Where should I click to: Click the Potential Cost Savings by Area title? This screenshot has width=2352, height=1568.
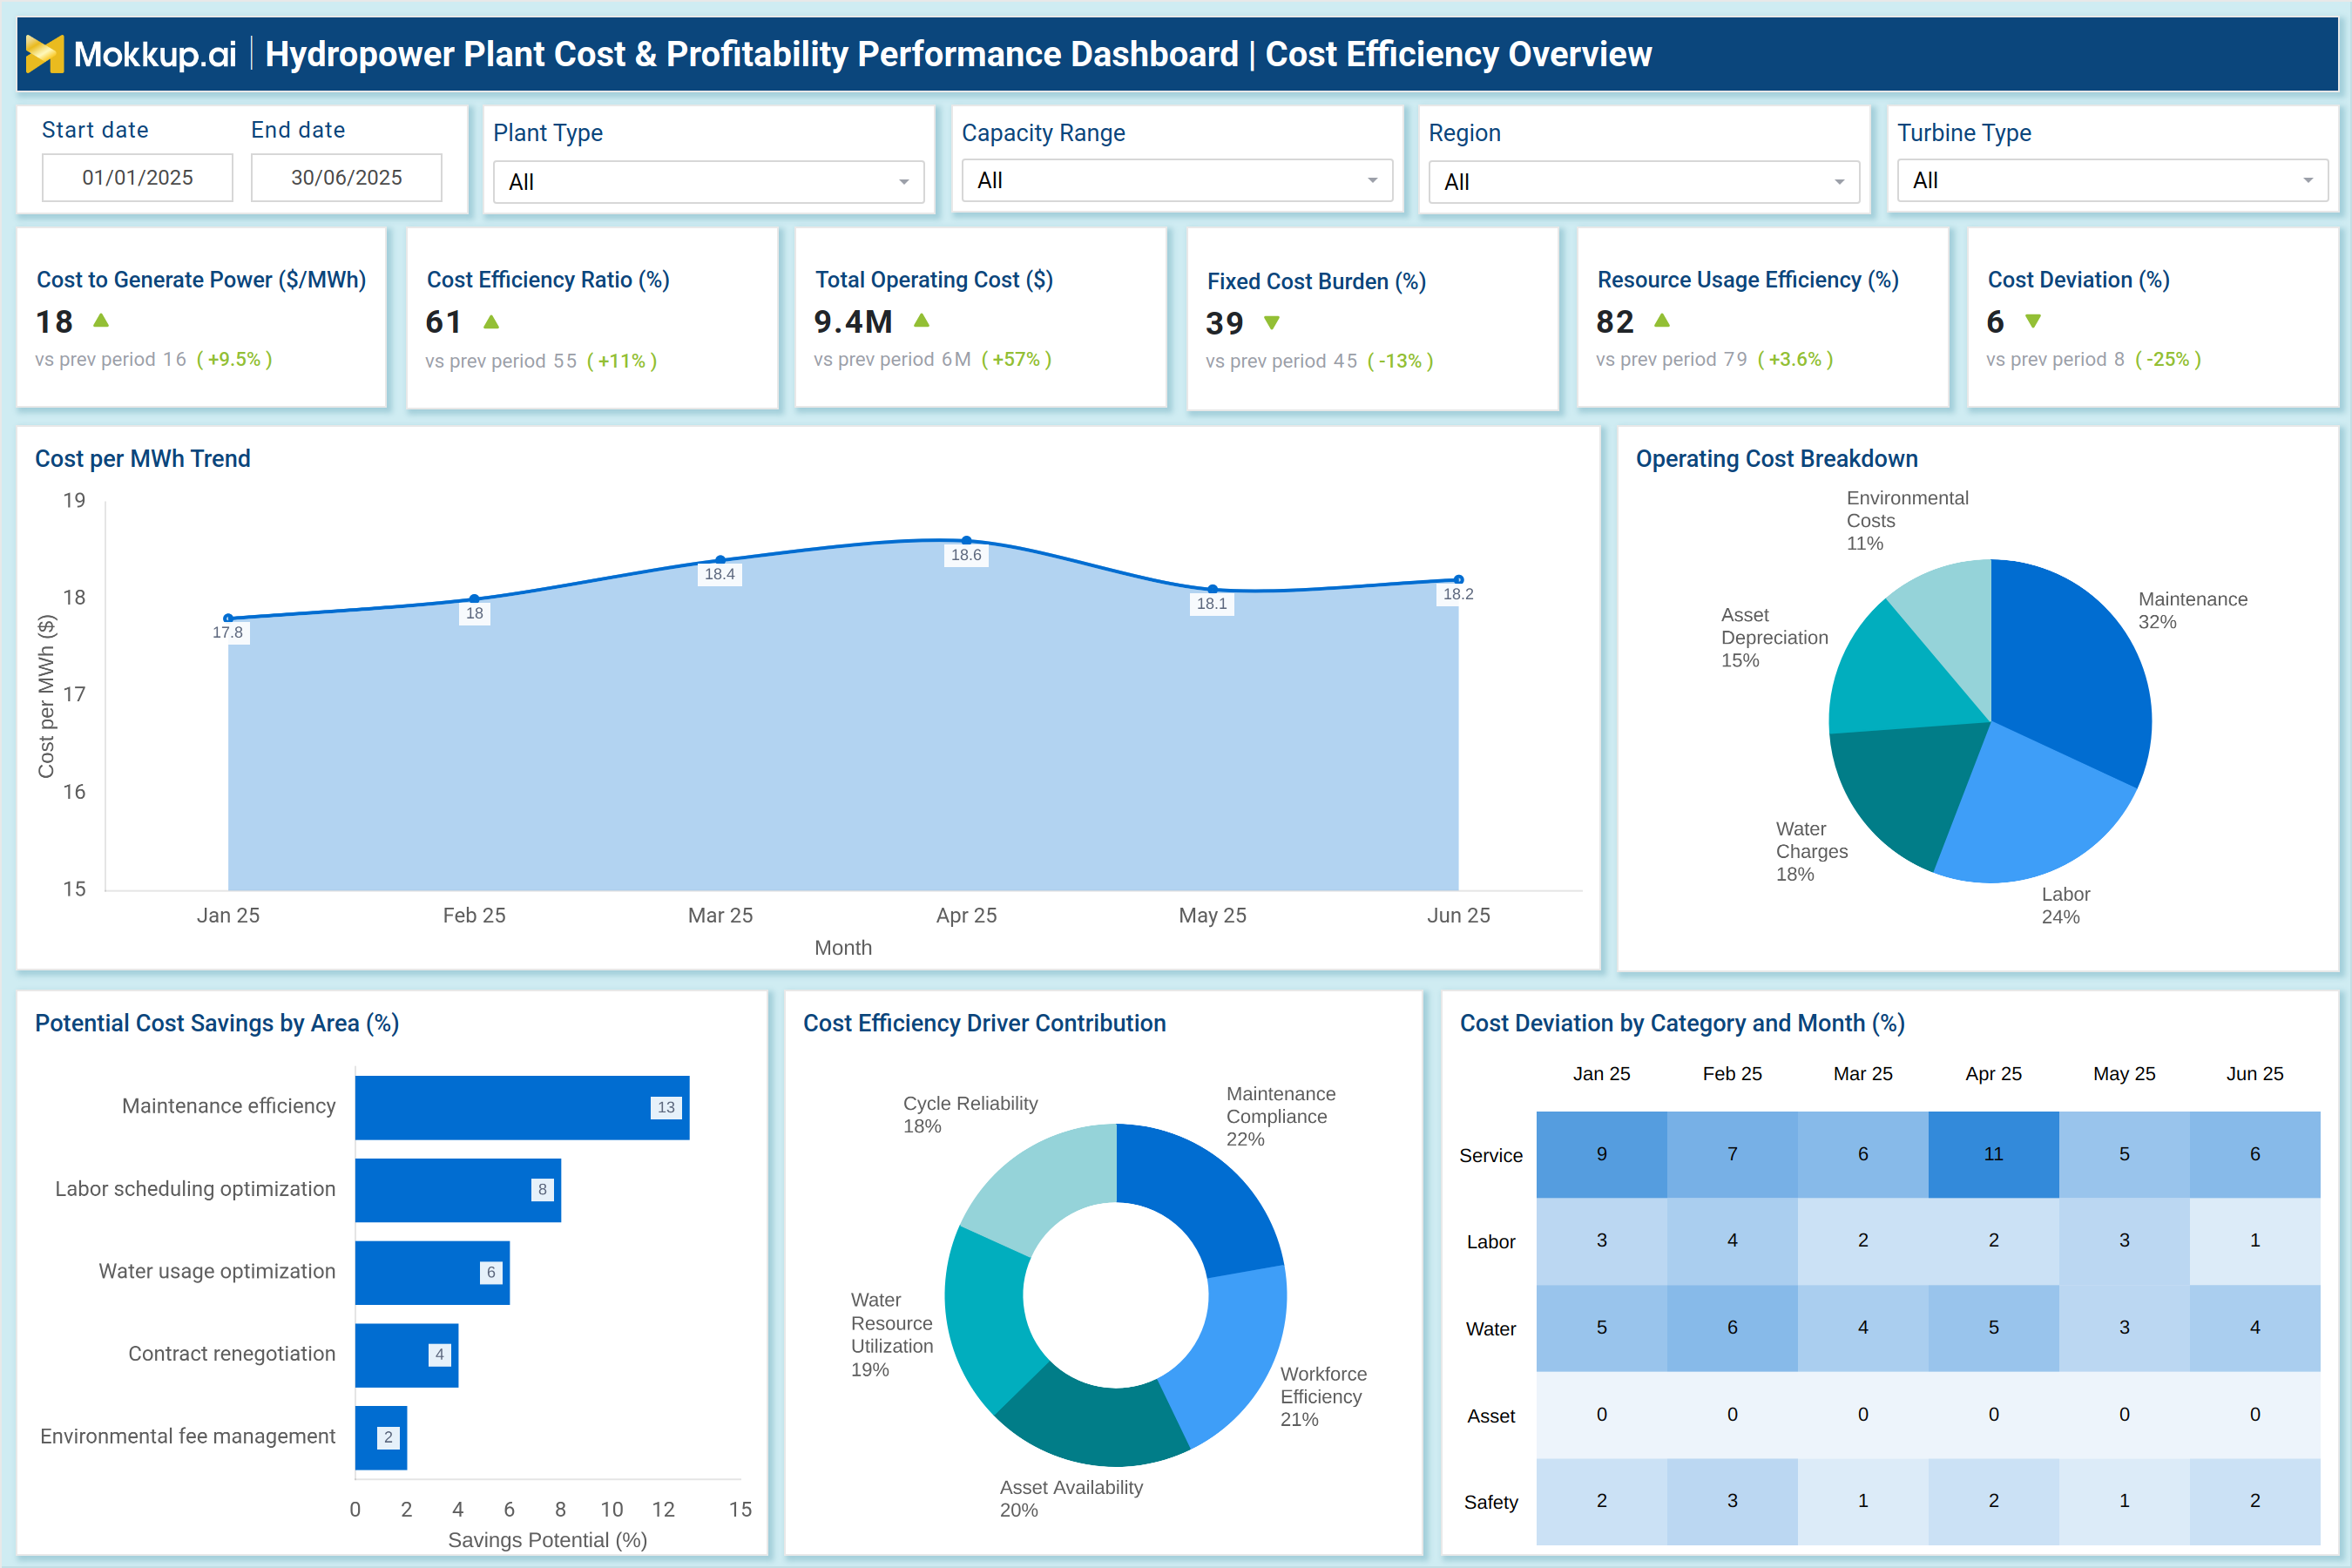tap(217, 1024)
